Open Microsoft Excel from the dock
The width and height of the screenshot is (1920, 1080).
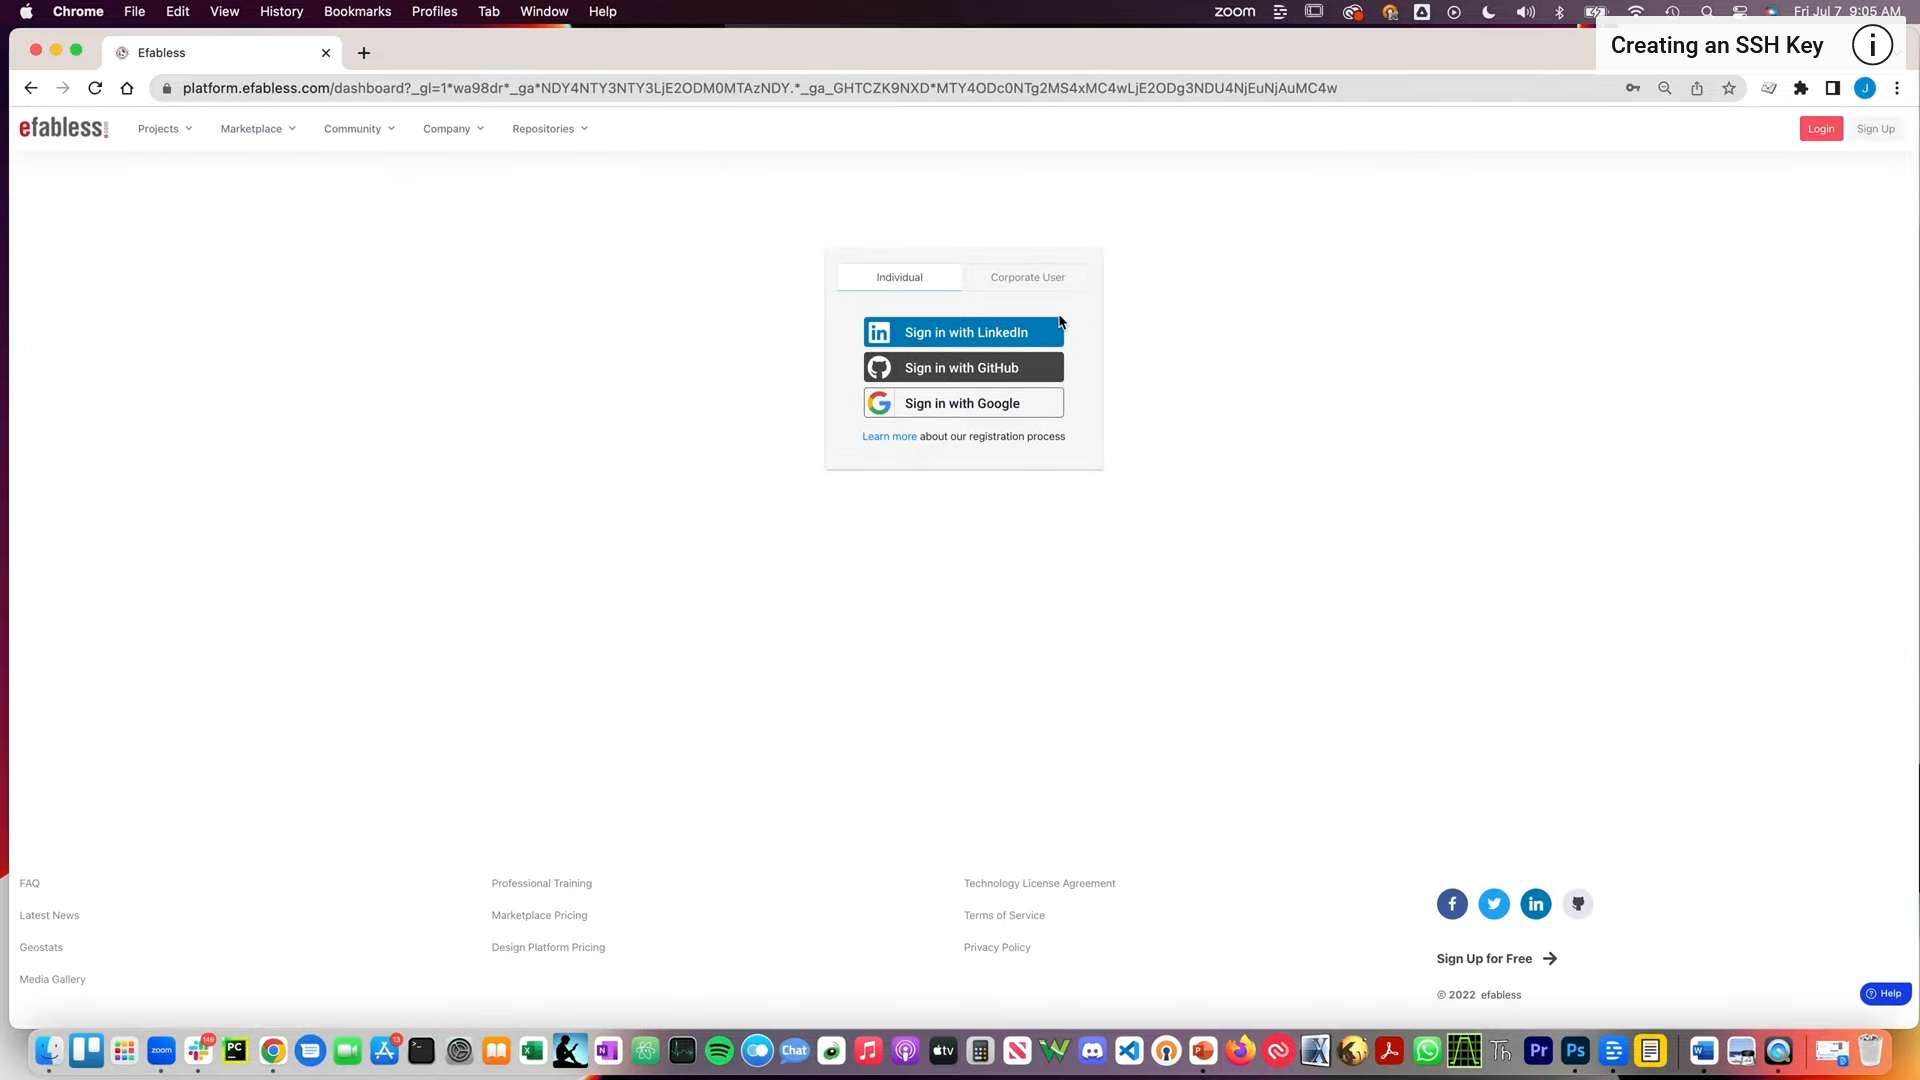(532, 1051)
